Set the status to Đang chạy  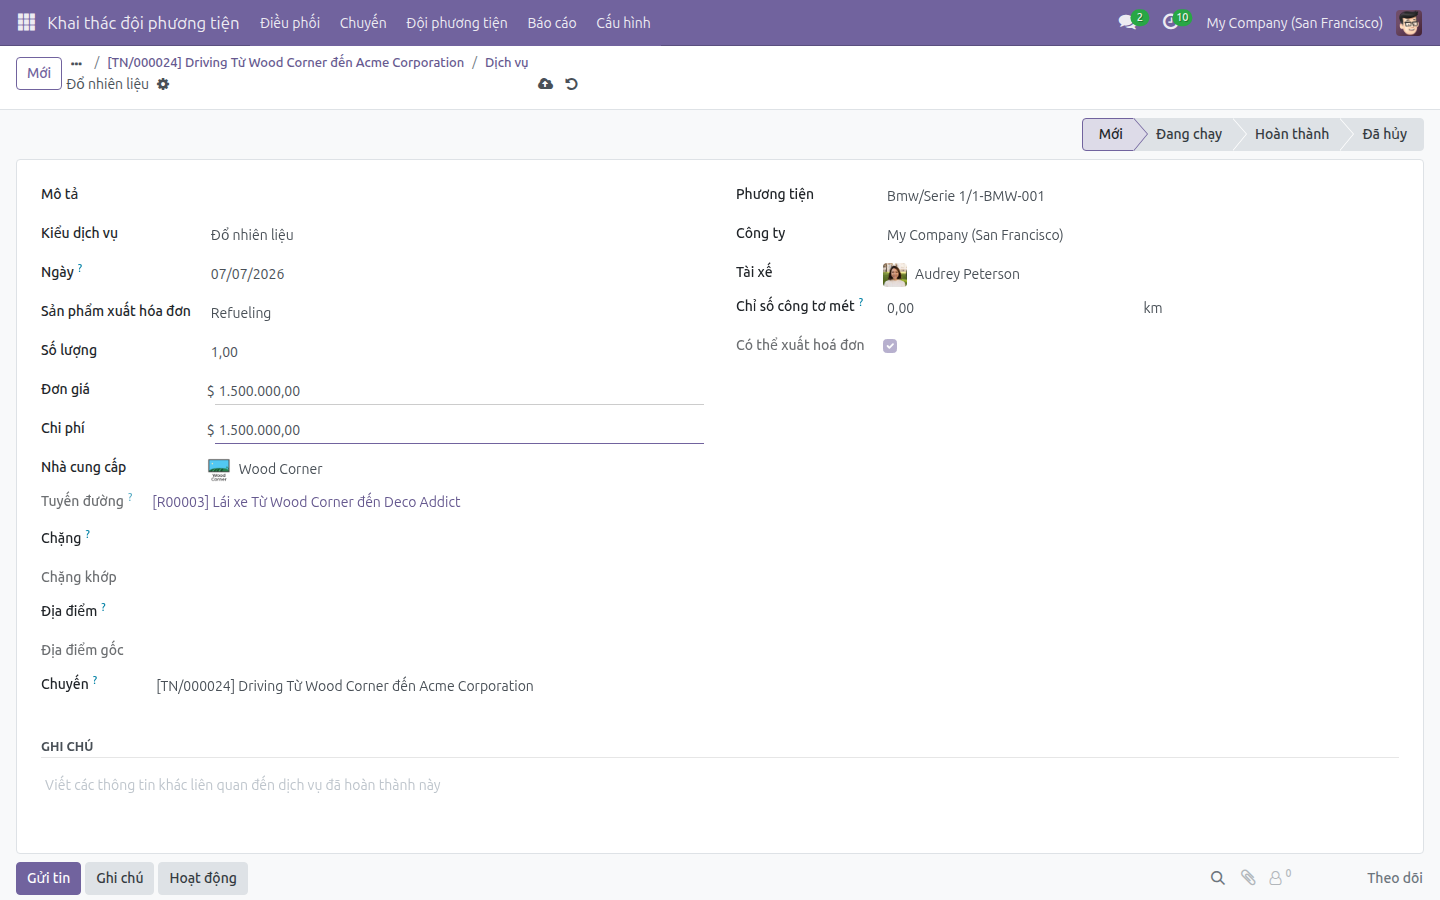pyautogui.click(x=1188, y=134)
